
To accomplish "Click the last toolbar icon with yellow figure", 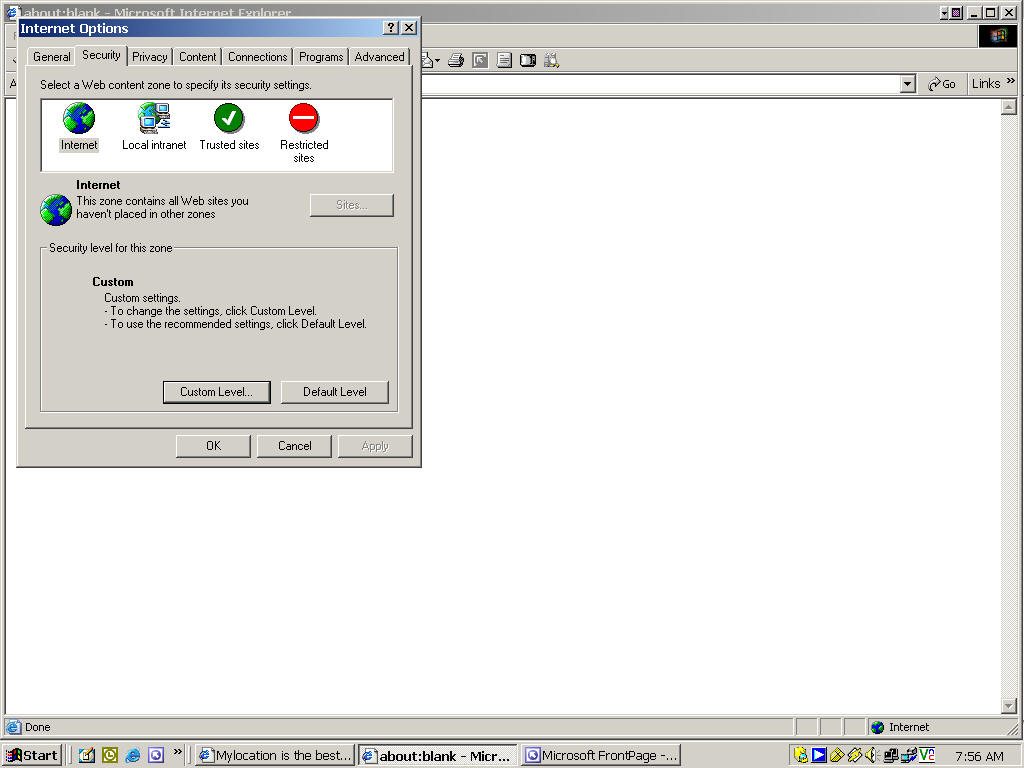I will point(551,61).
